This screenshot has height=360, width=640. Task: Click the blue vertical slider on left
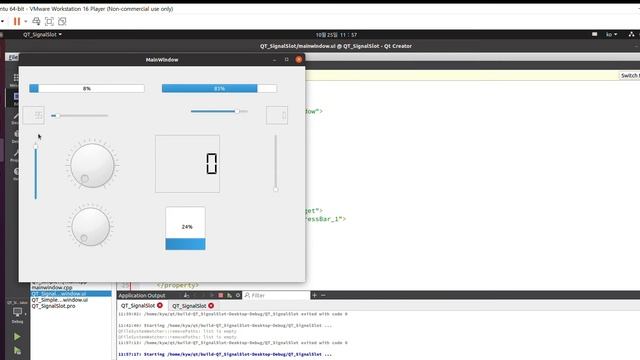[x=36, y=172]
